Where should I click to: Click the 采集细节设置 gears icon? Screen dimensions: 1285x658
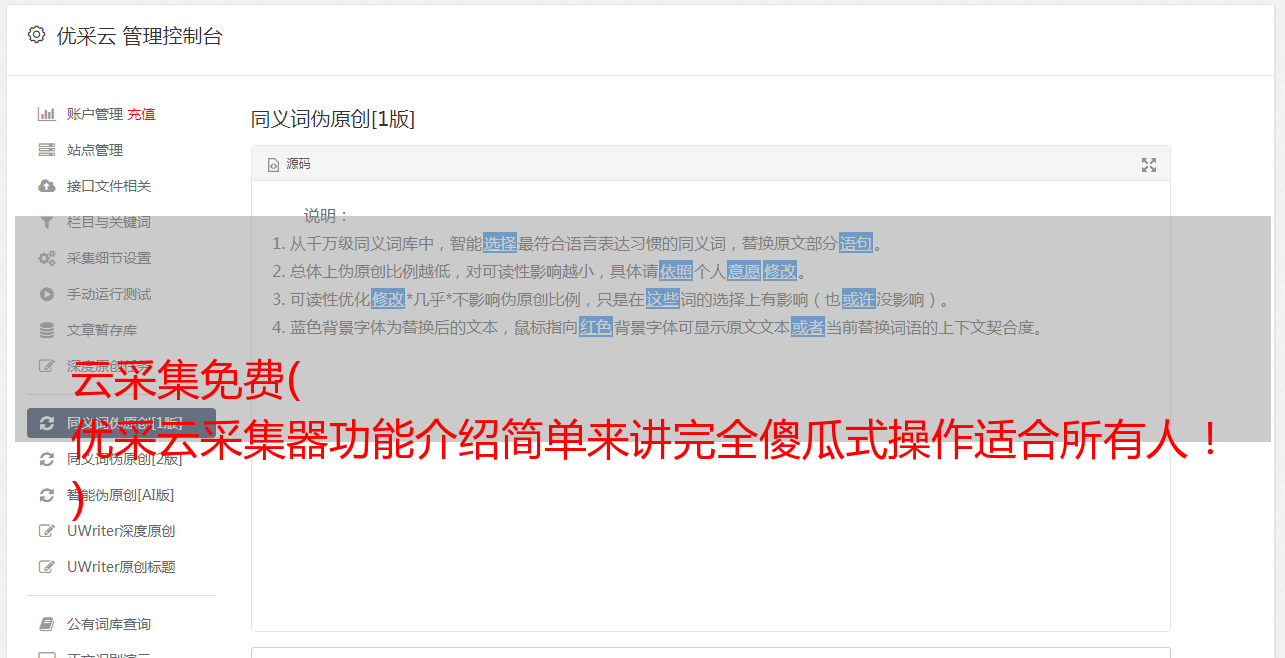(x=46, y=258)
